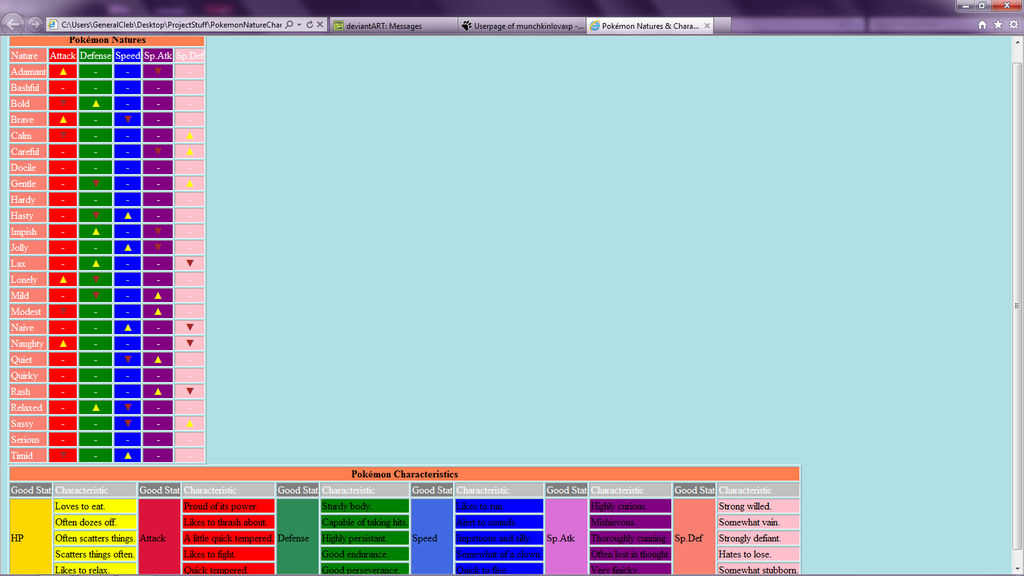
Task: Click the 'Modest' nature row label
Action: 28,312
